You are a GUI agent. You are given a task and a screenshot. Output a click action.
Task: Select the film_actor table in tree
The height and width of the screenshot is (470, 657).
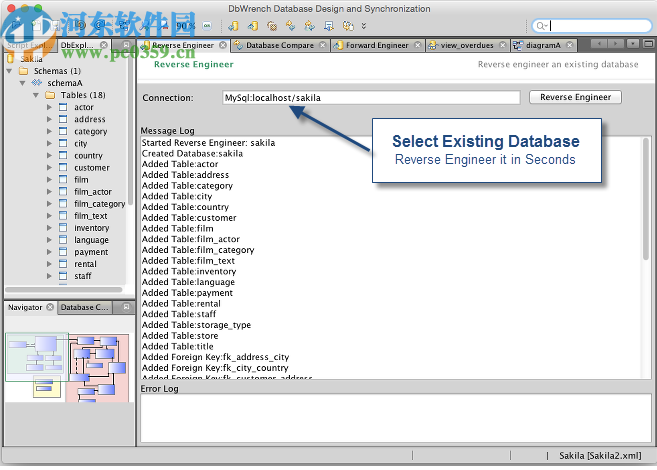[x=93, y=192]
